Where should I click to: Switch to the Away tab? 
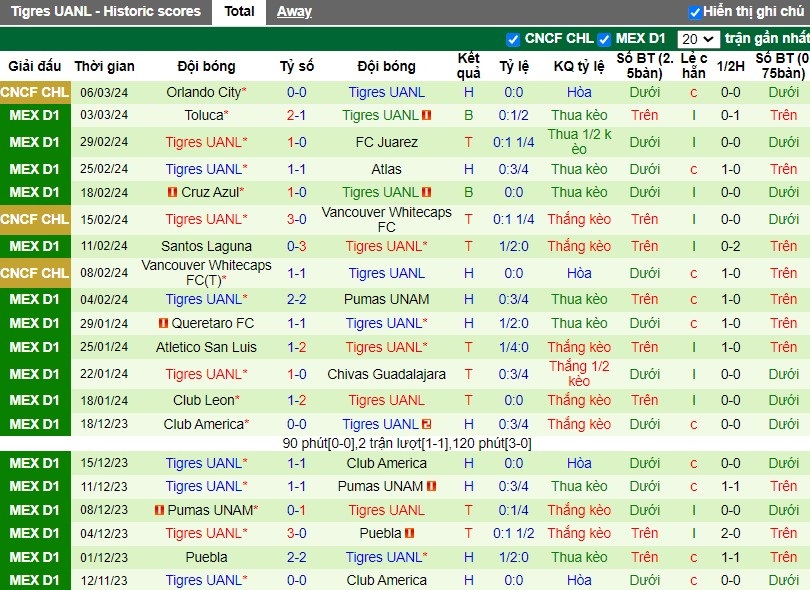point(294,11)
